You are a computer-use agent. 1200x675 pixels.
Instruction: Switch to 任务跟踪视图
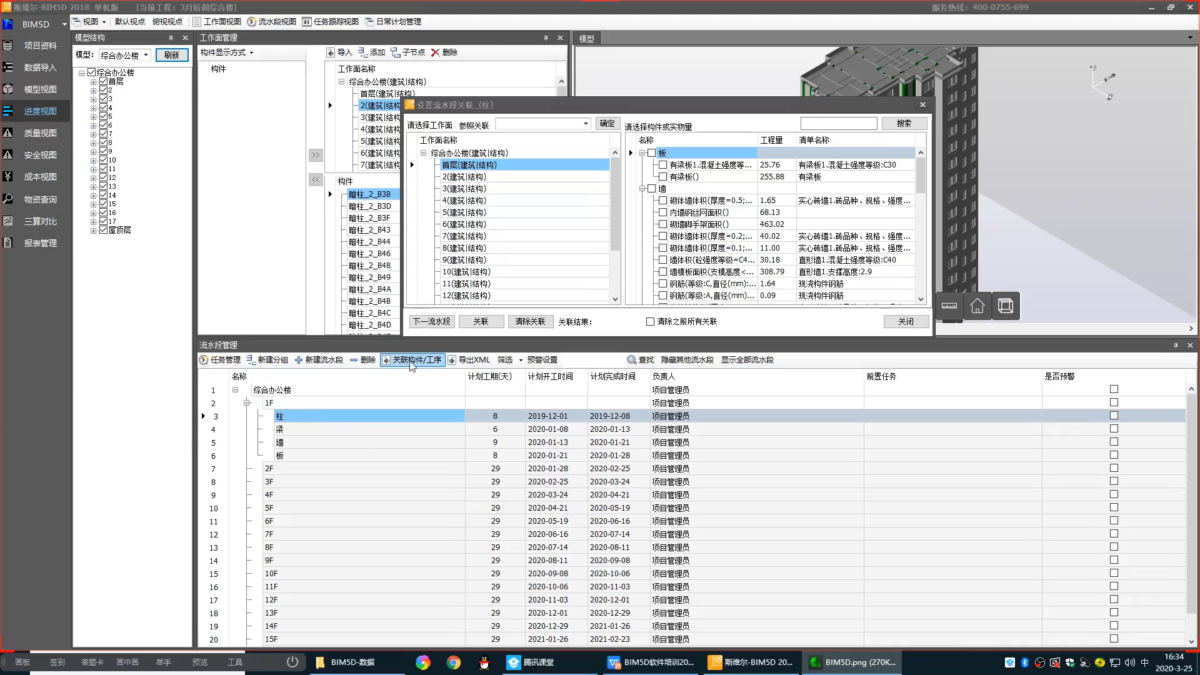click(x=330, y=21)
